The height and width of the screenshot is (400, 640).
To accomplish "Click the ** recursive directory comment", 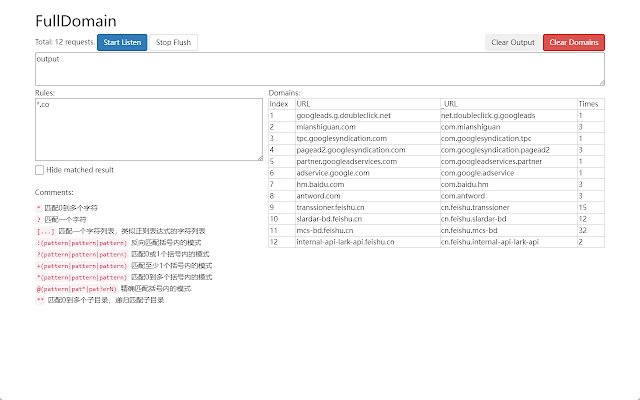I will [100, 300].
